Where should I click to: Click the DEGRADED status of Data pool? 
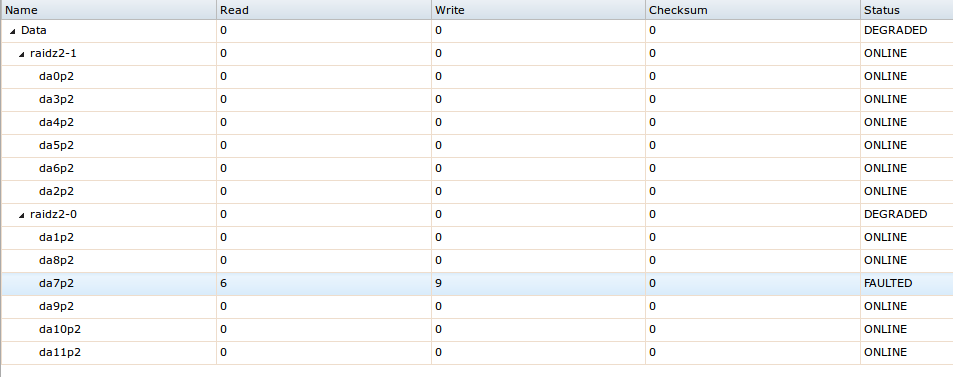pyautogui.click(x=895, y=30)
